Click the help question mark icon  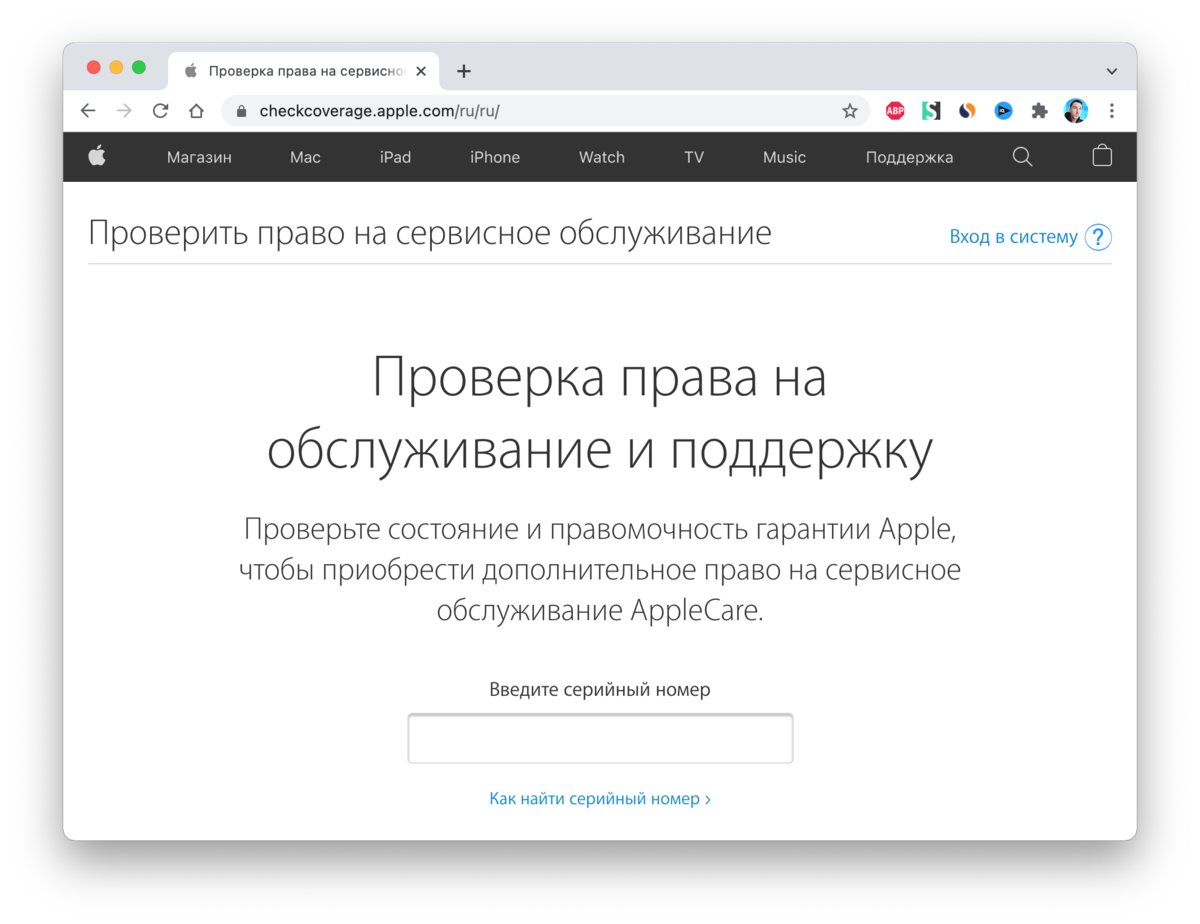click(x=1098, y=237)
